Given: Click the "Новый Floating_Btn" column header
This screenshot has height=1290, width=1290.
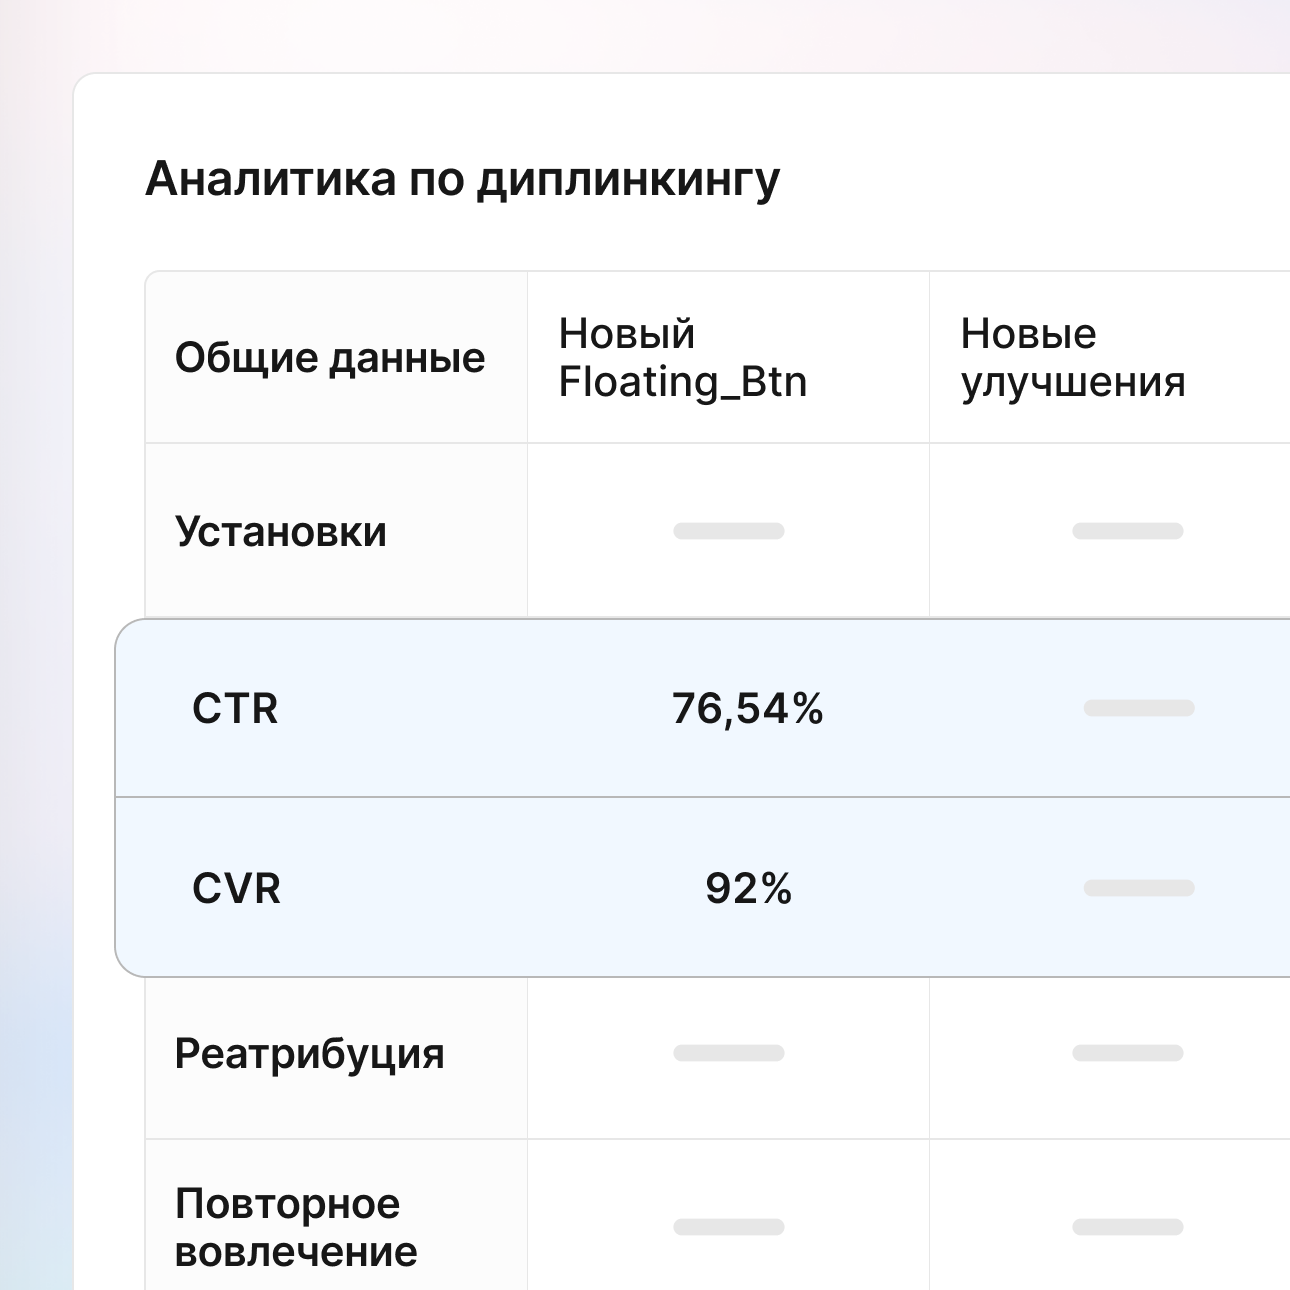Looking at the screenshot, I should [682, 358].
